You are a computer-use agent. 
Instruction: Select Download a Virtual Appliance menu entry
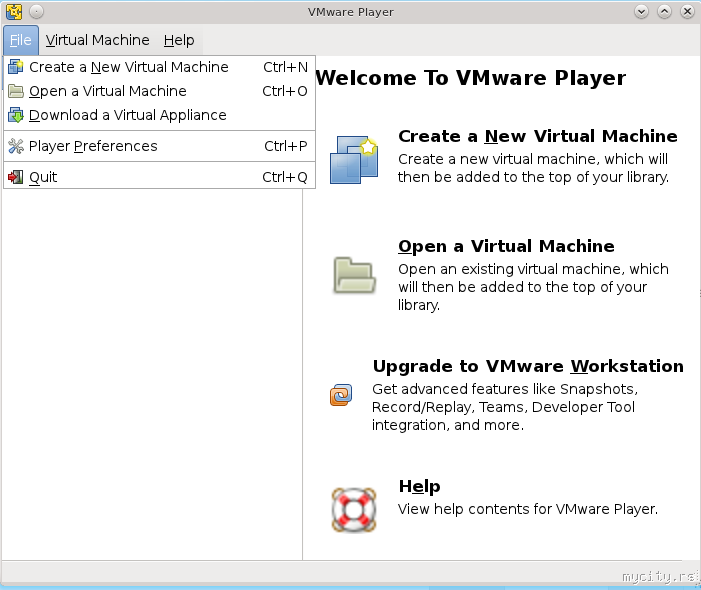tap(159, 115)
